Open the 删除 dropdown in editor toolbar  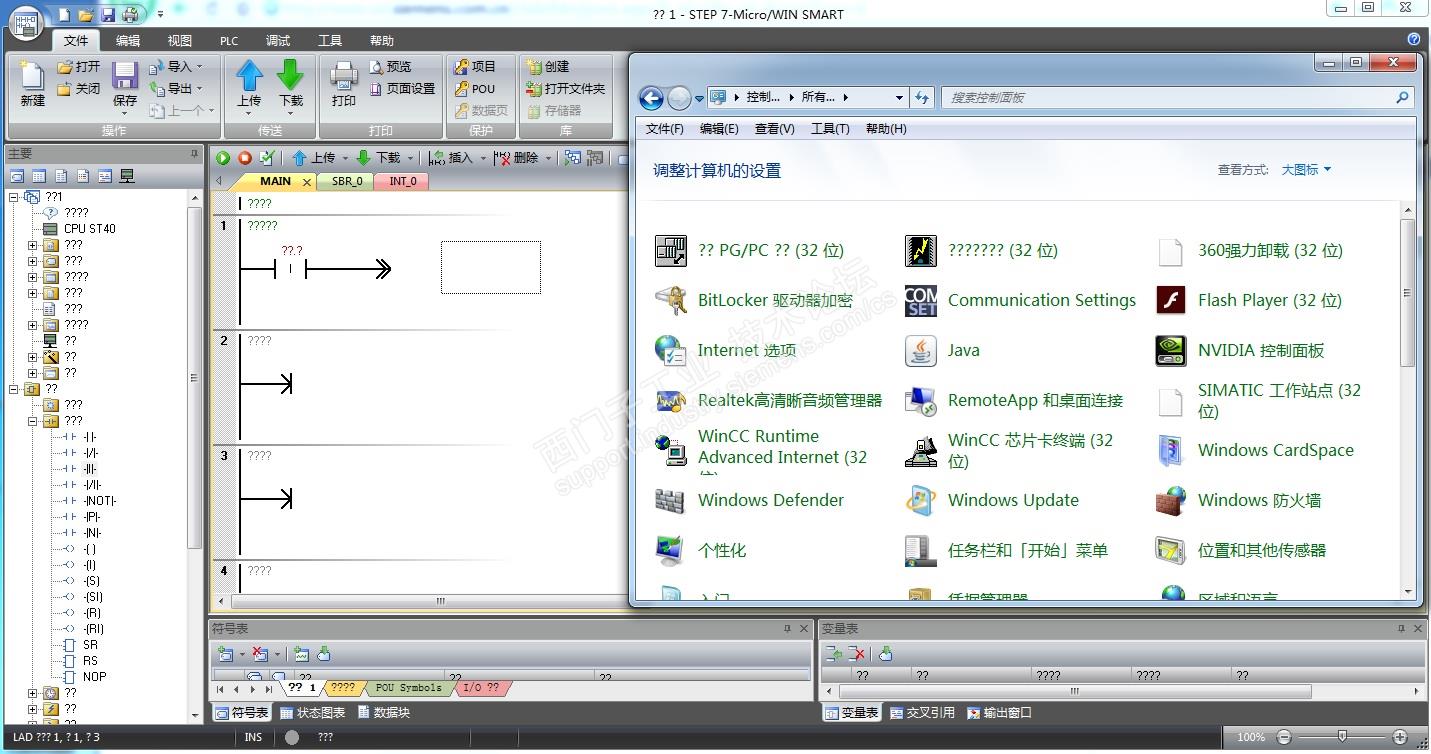[549, 158]
